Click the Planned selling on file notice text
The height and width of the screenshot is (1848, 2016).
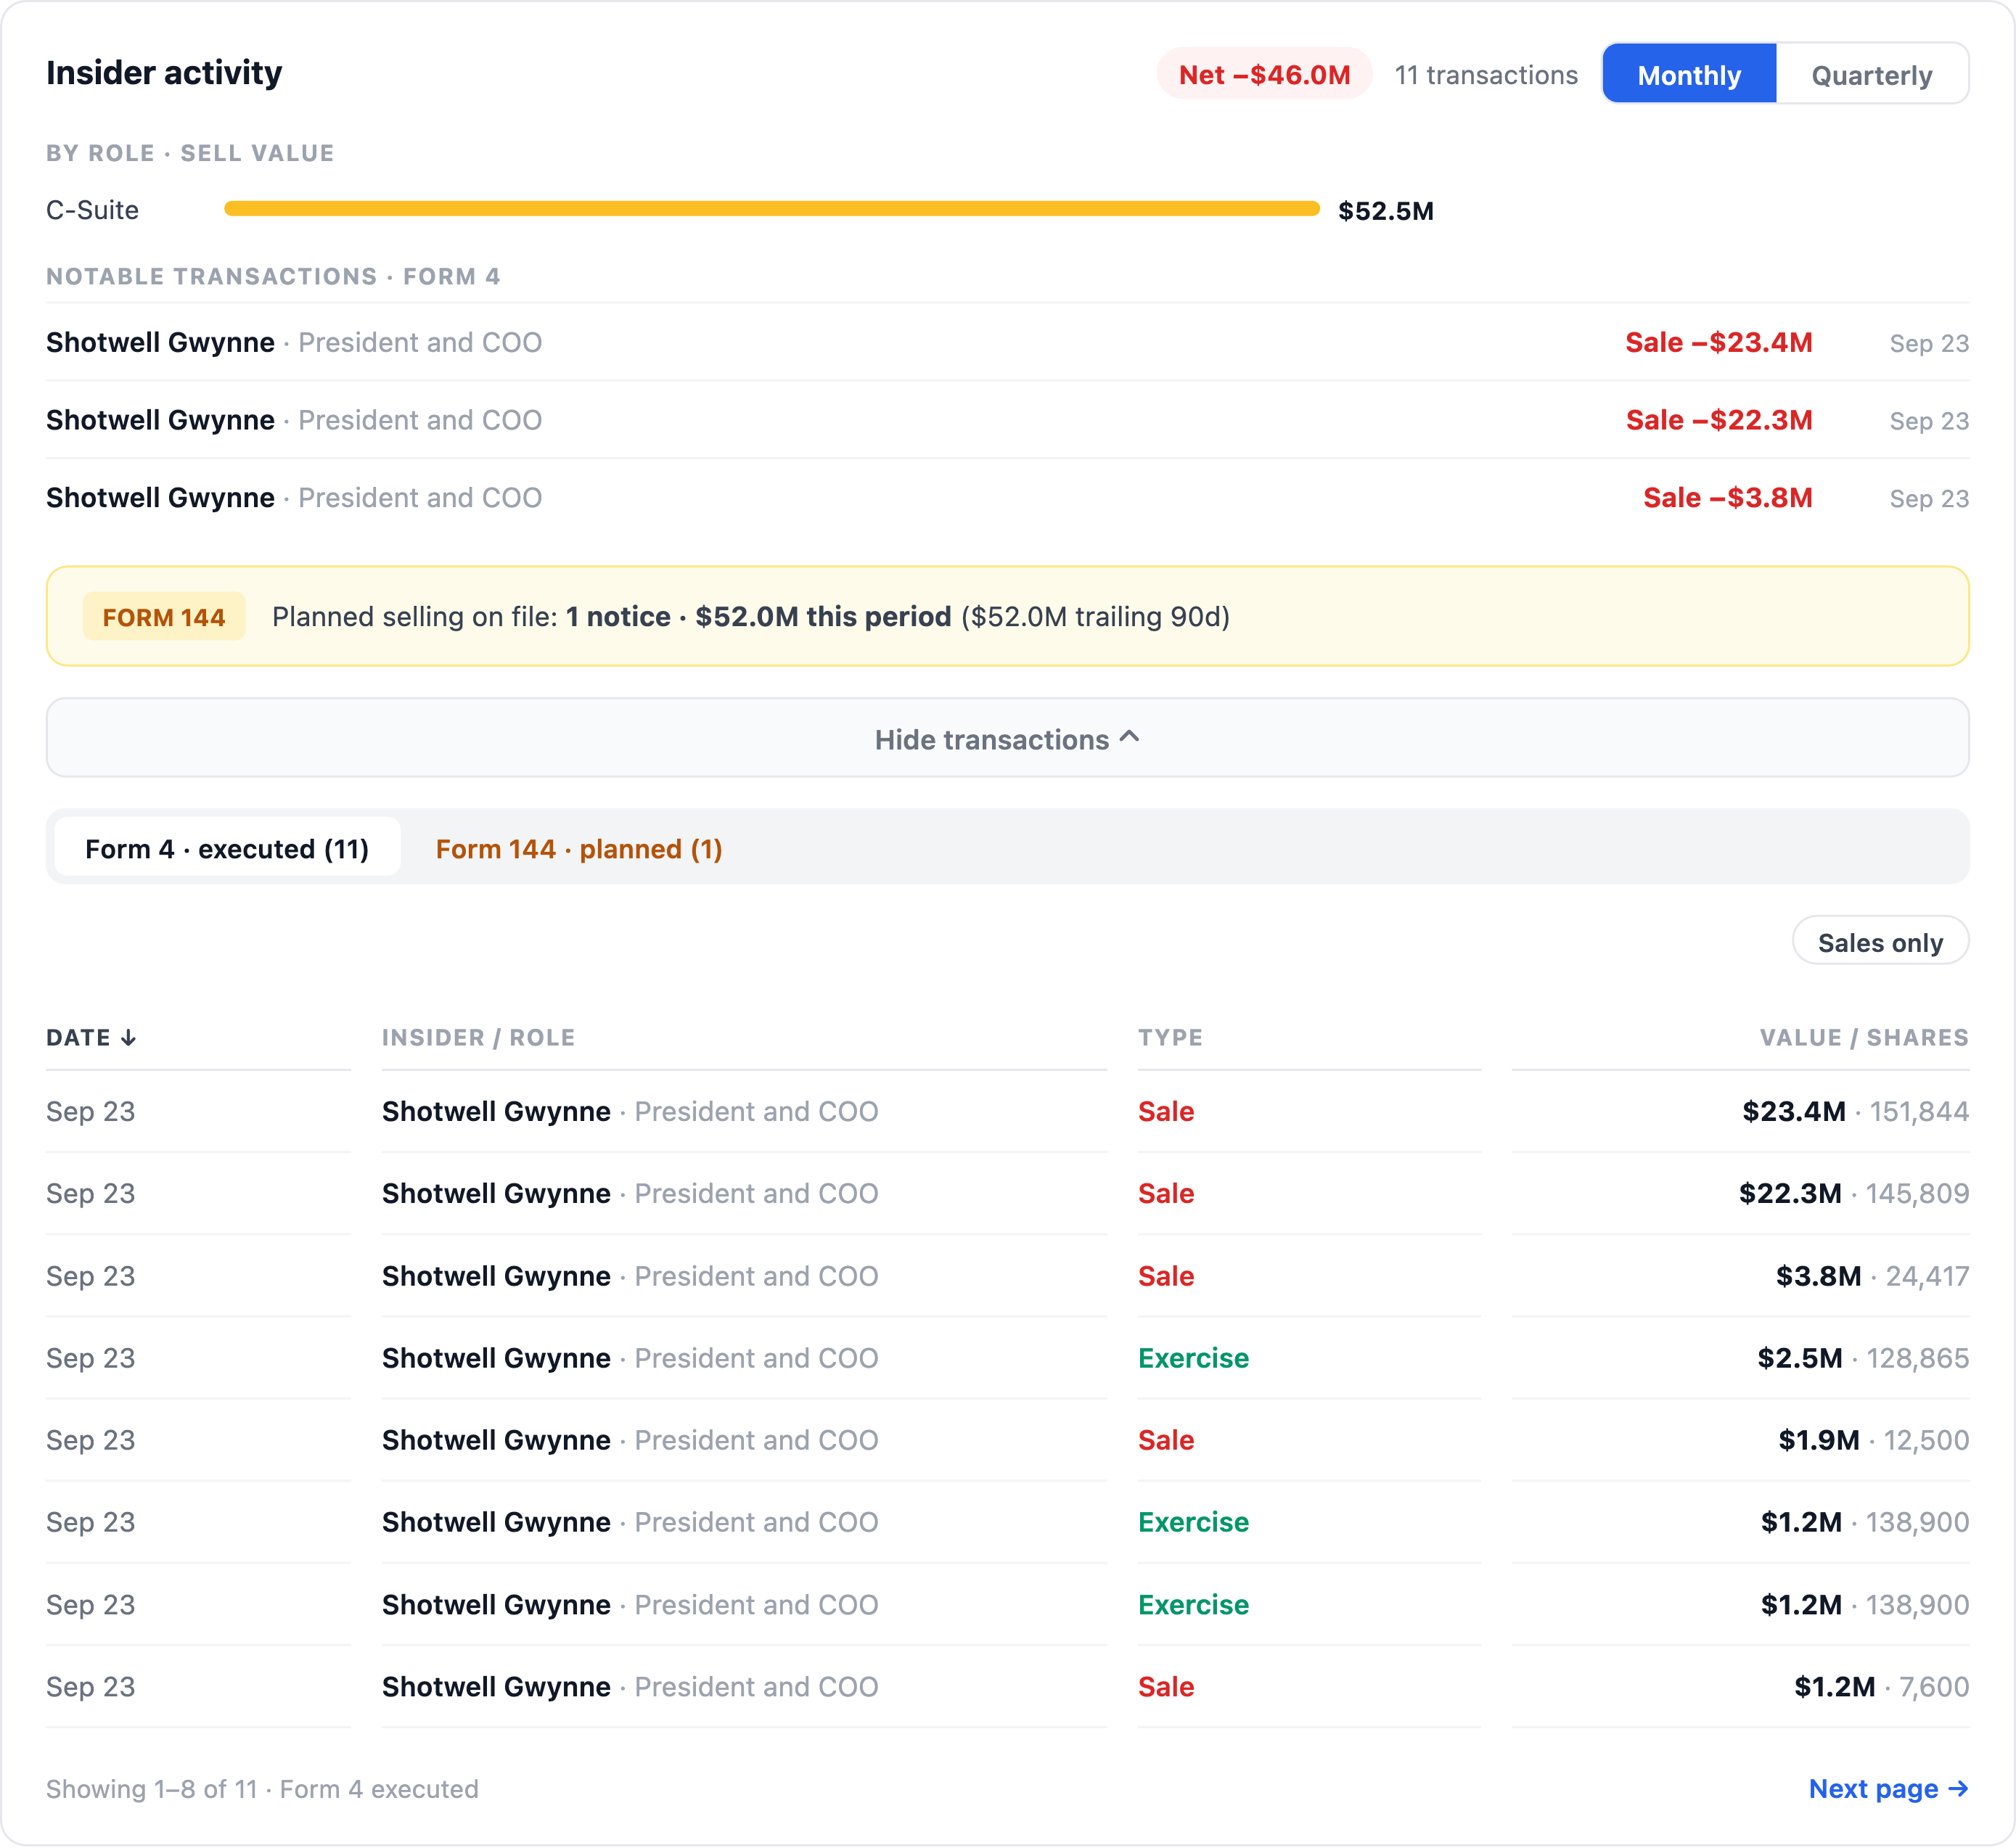point(751,616)
